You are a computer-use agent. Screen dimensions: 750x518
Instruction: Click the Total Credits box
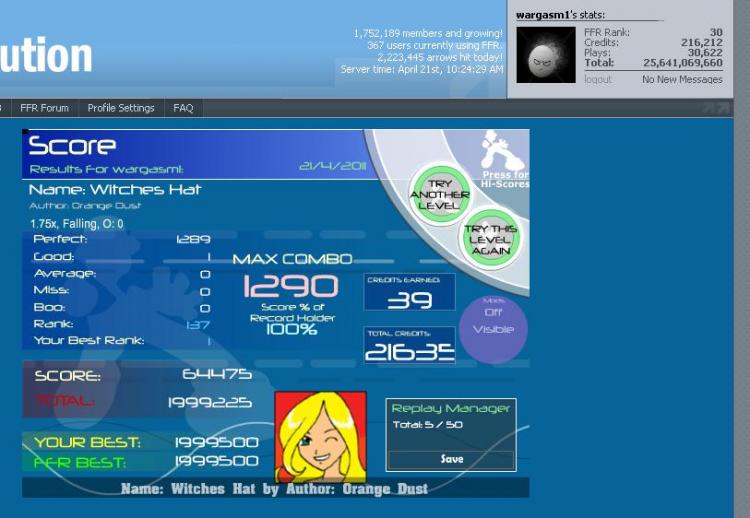[x=409, y=346]
